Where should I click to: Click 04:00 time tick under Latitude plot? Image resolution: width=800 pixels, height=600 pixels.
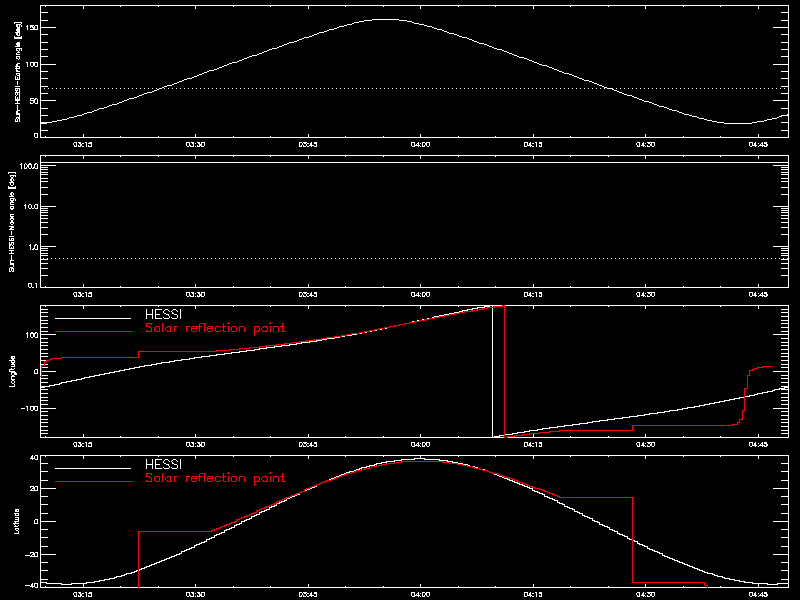point(420,594)
